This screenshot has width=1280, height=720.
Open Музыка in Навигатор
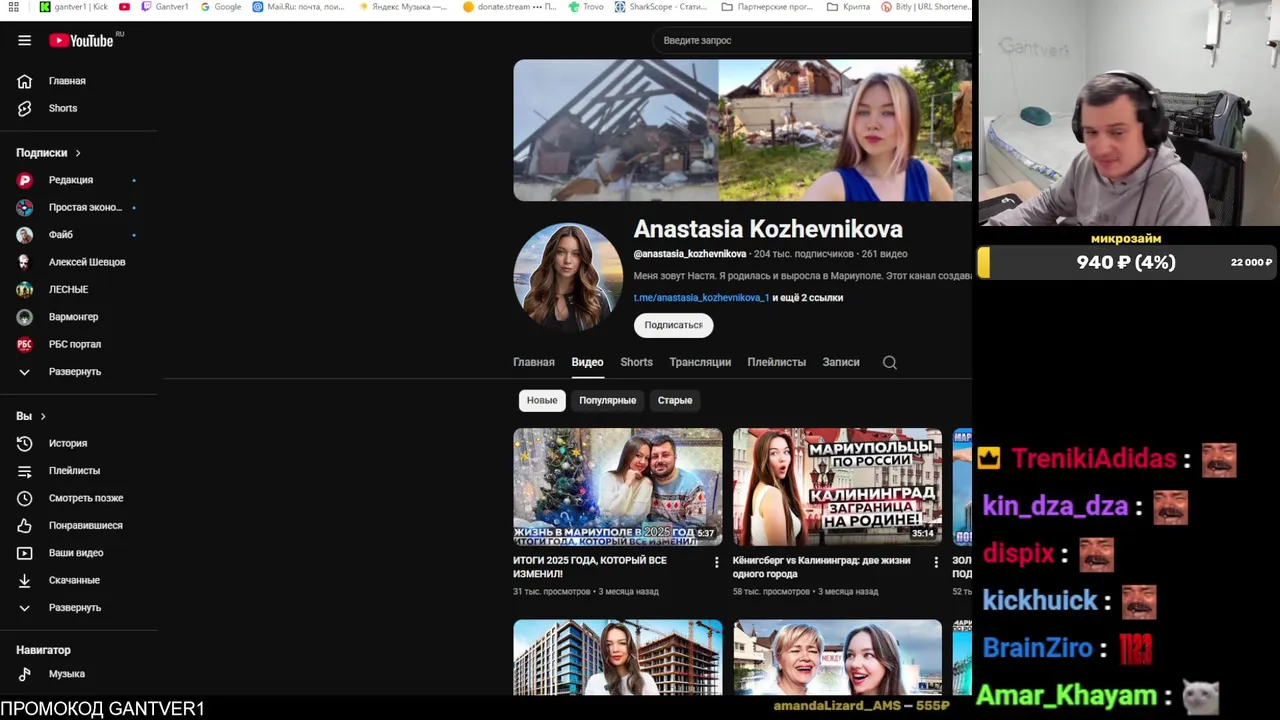pos(67,674)
